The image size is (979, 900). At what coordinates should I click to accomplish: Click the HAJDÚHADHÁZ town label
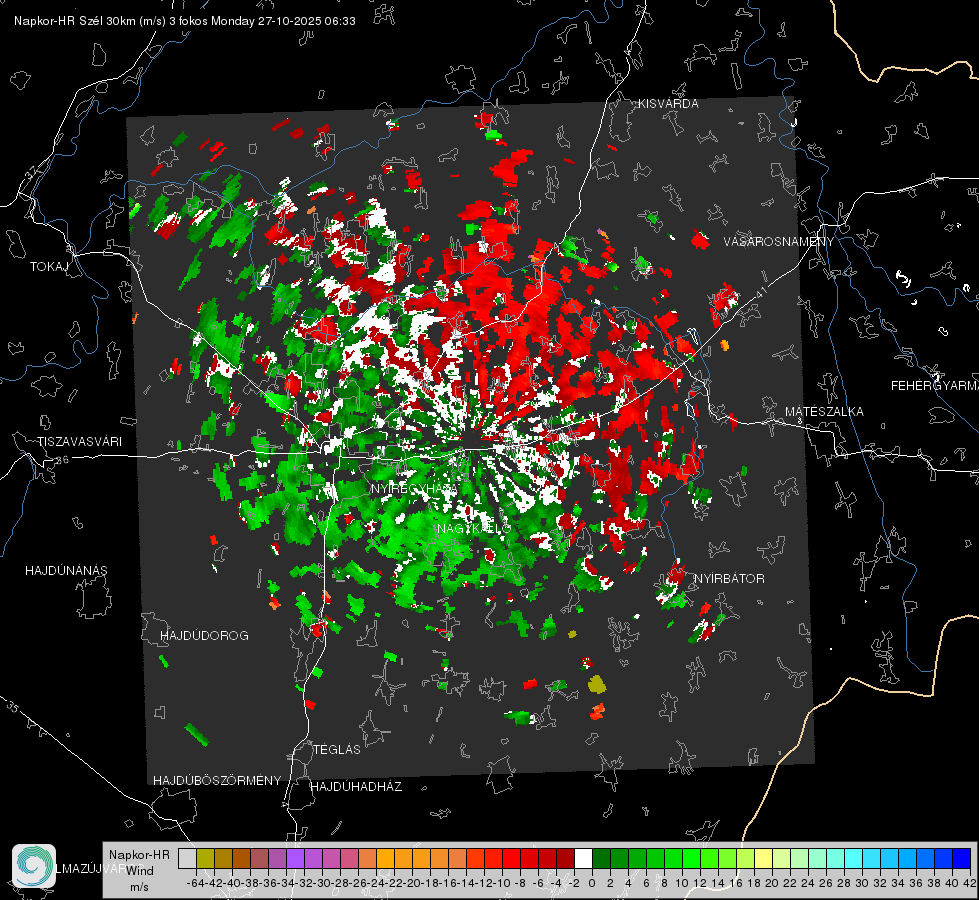point(356,787)
